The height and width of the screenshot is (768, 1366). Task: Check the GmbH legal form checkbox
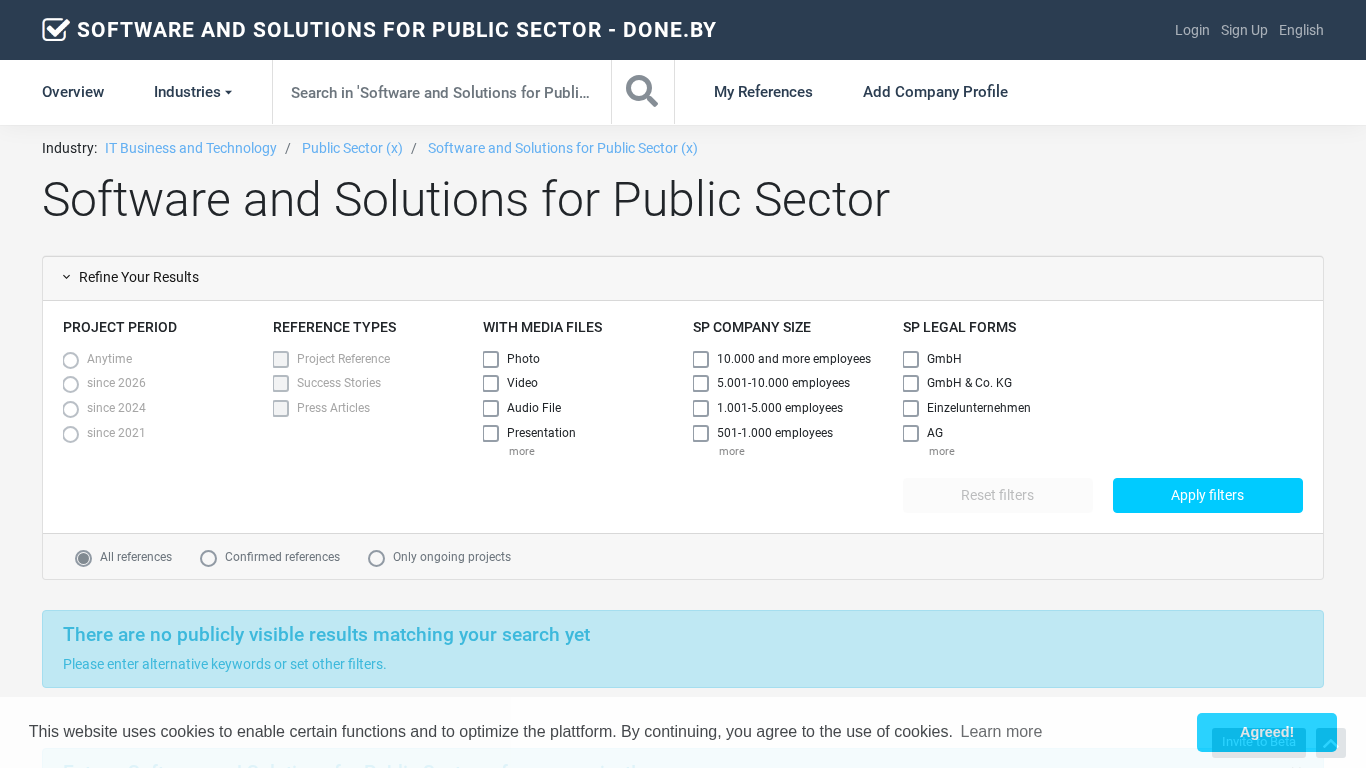911,359
